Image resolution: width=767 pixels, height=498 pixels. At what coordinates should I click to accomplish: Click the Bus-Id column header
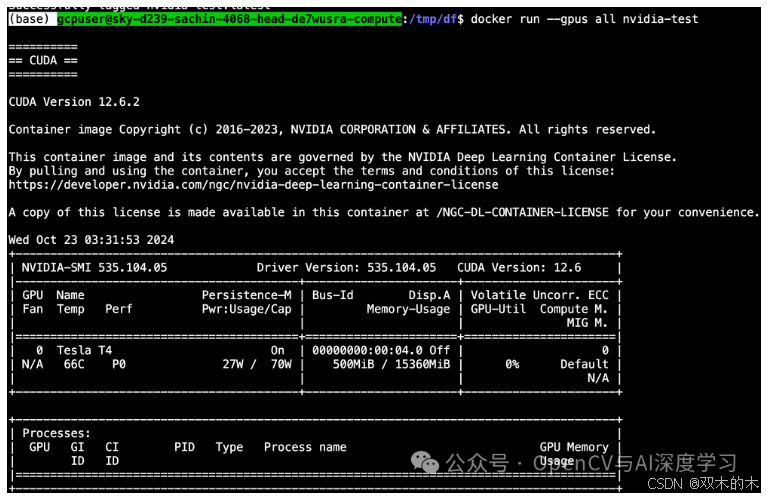pos(333,295)
